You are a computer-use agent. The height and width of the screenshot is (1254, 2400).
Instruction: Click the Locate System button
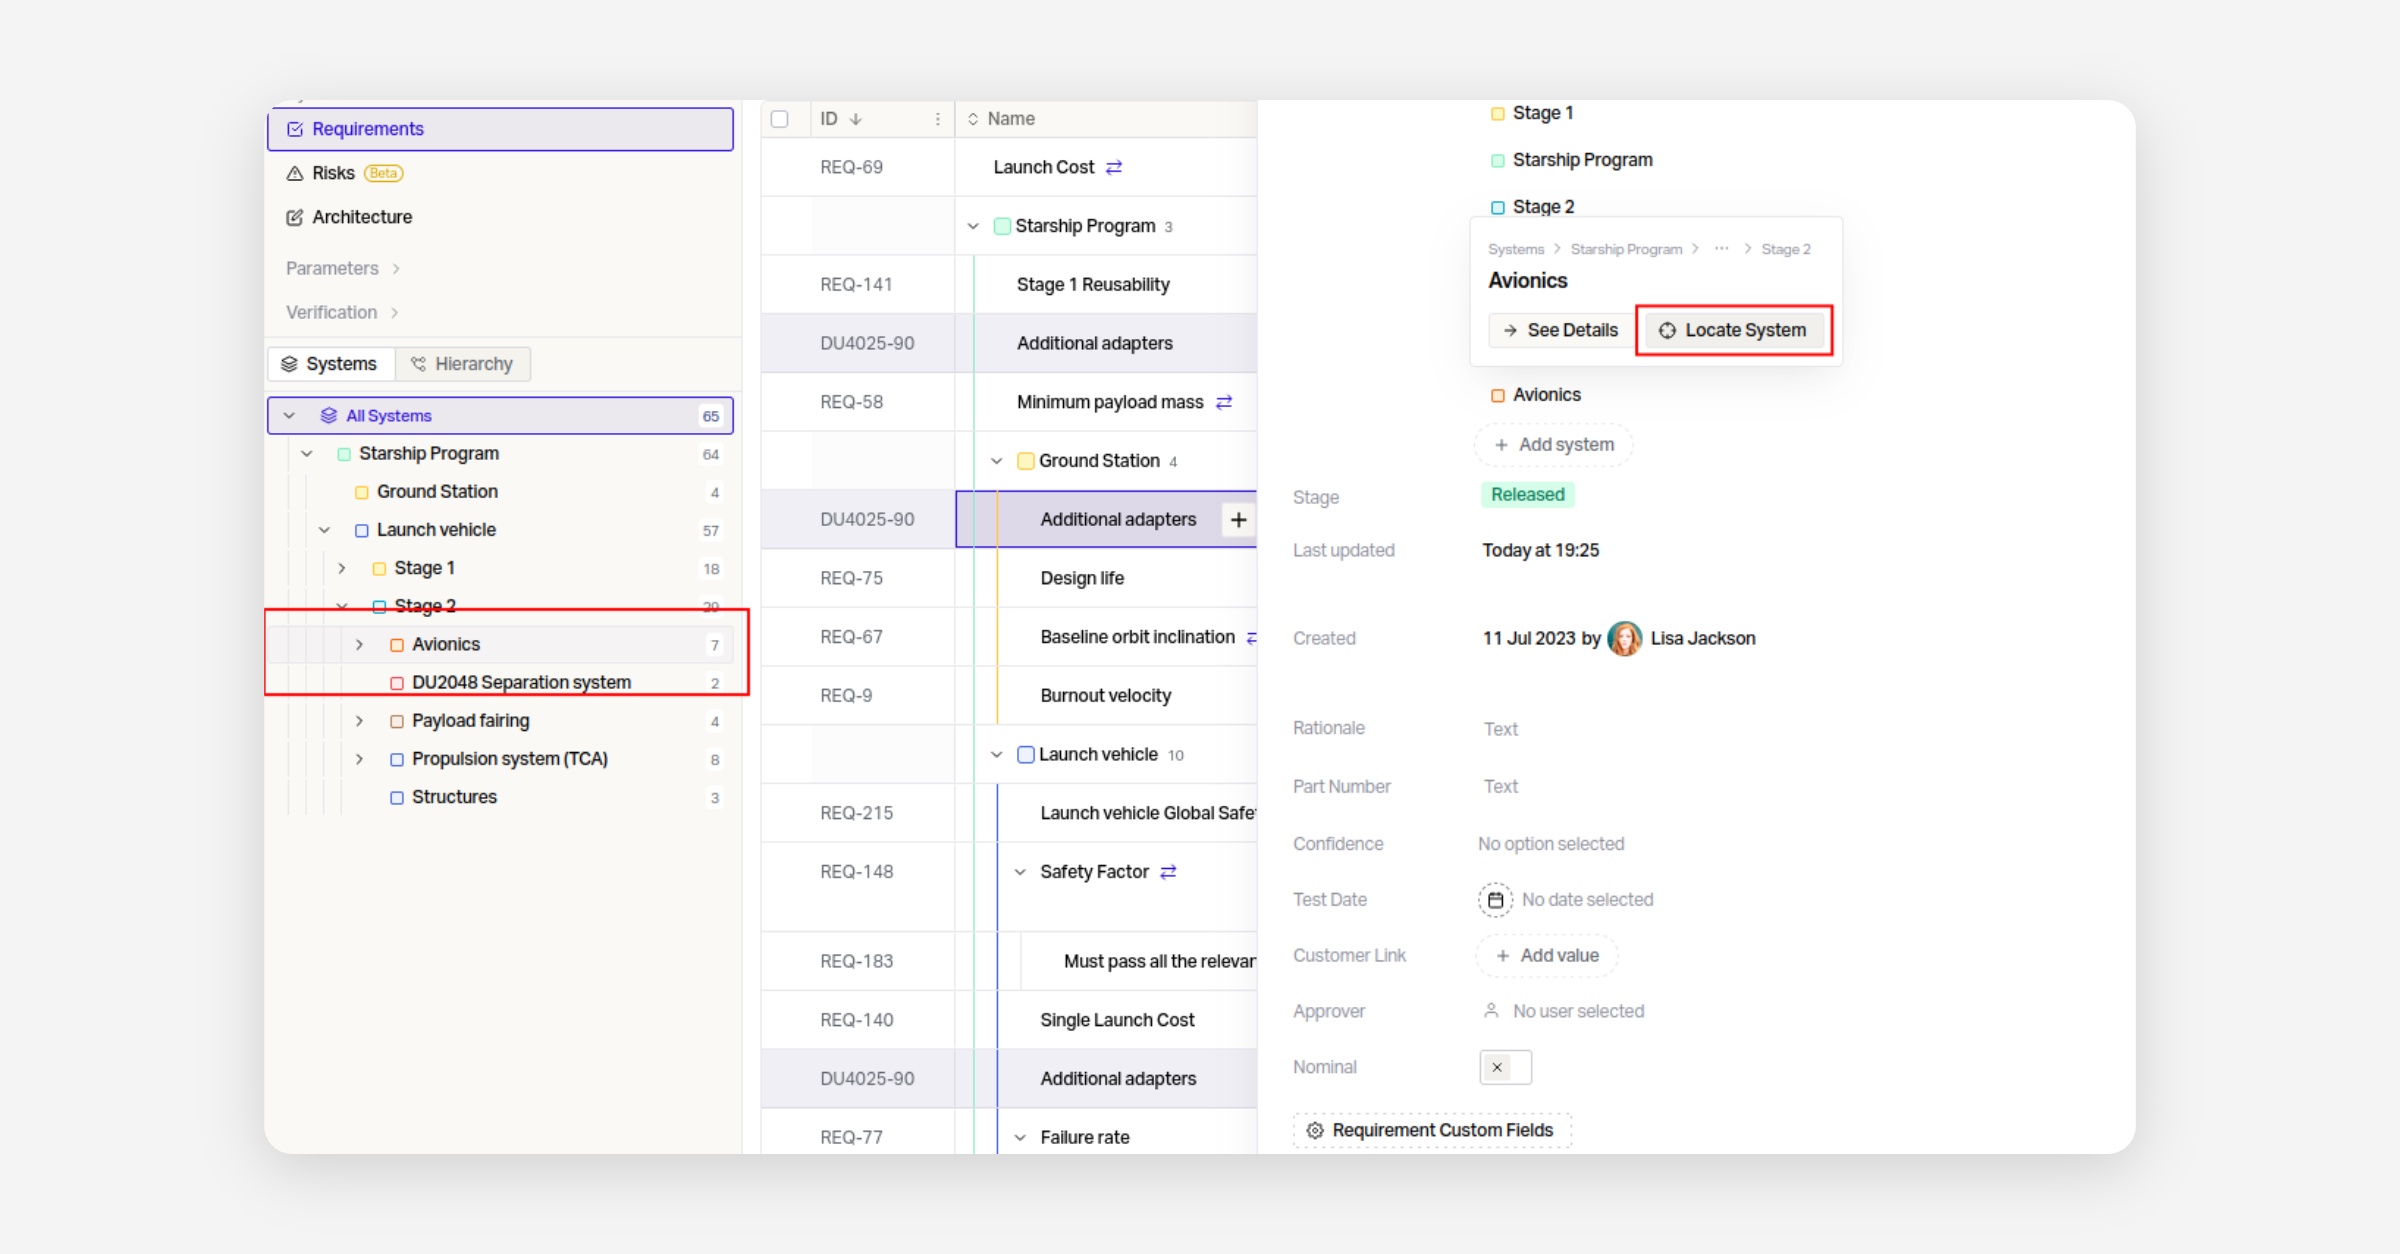[1733, 330]
